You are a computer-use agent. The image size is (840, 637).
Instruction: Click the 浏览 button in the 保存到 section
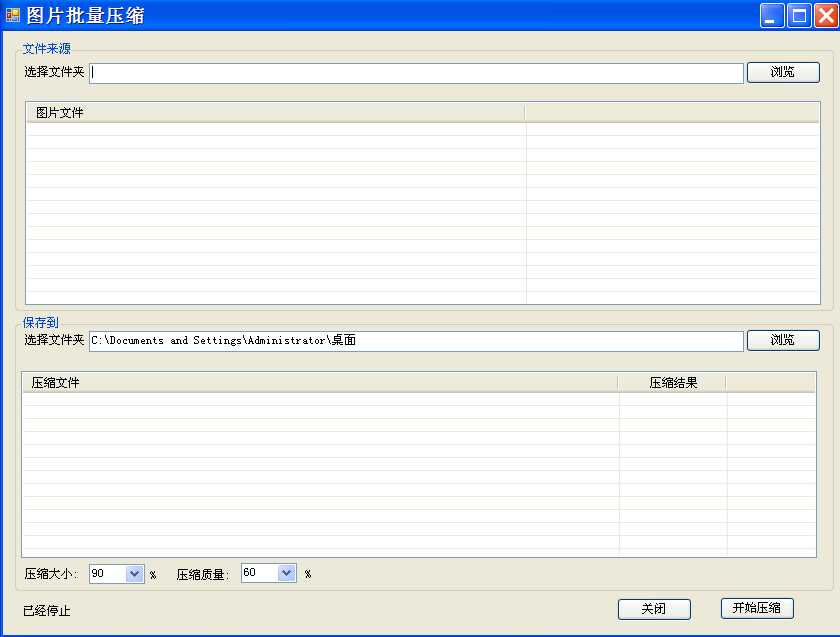pos(783,340)
